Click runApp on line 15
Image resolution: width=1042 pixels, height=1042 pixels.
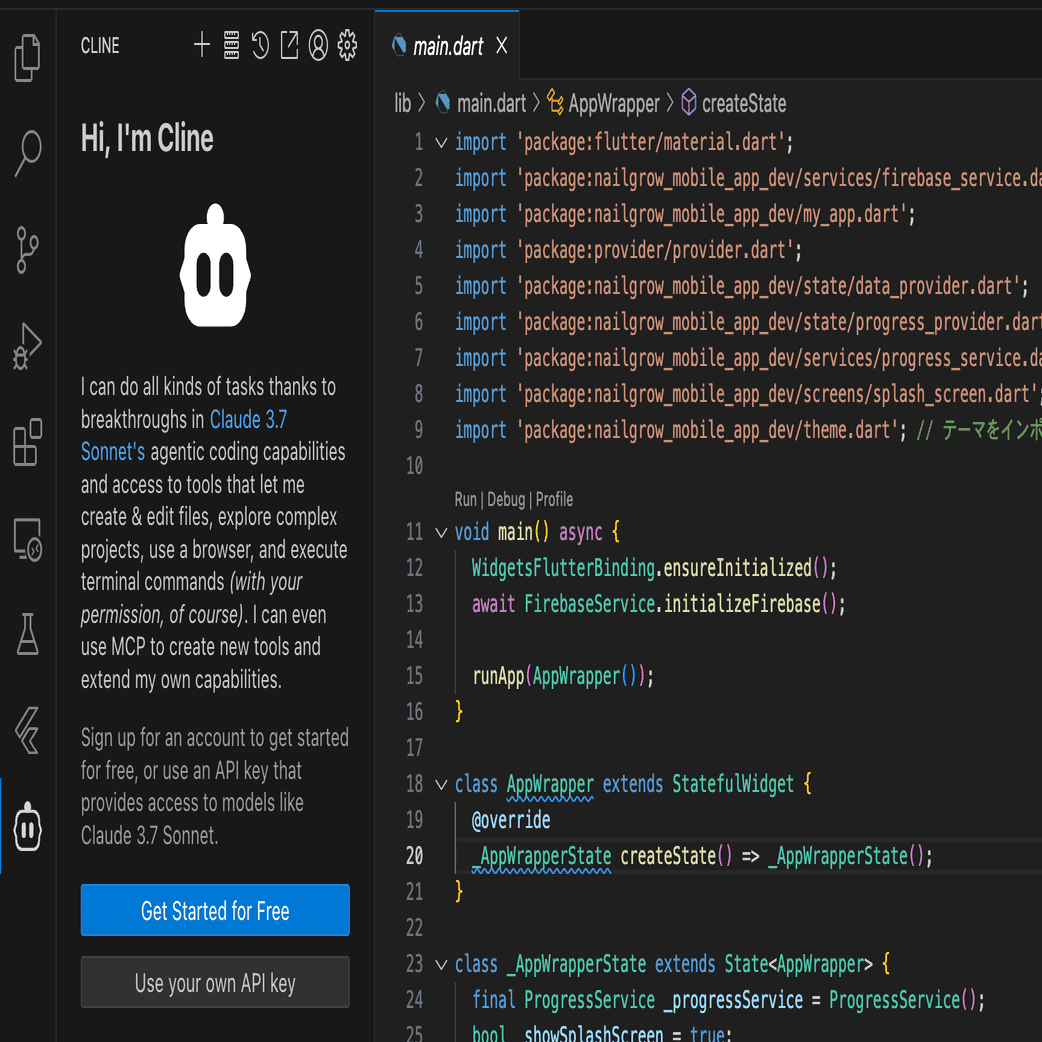point(498,677)
